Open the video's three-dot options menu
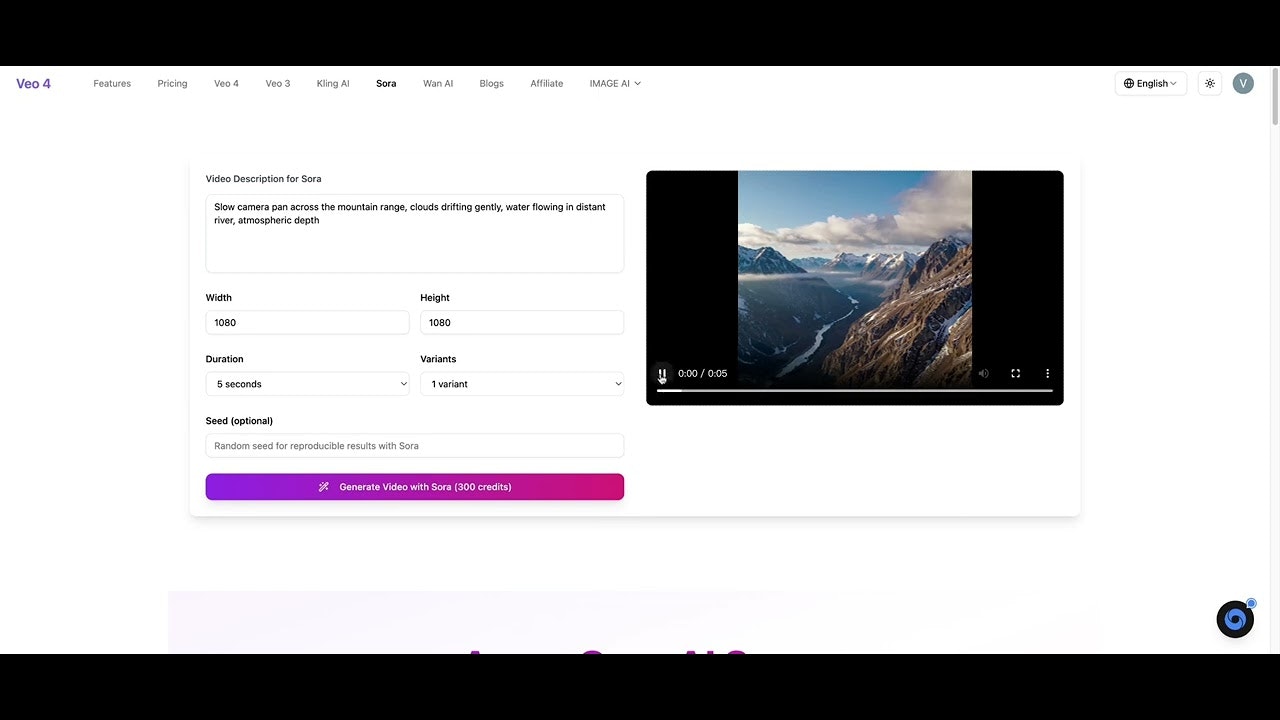Image resolution: width=1280 pixels, height=720 pixels. click(1047, 373)
